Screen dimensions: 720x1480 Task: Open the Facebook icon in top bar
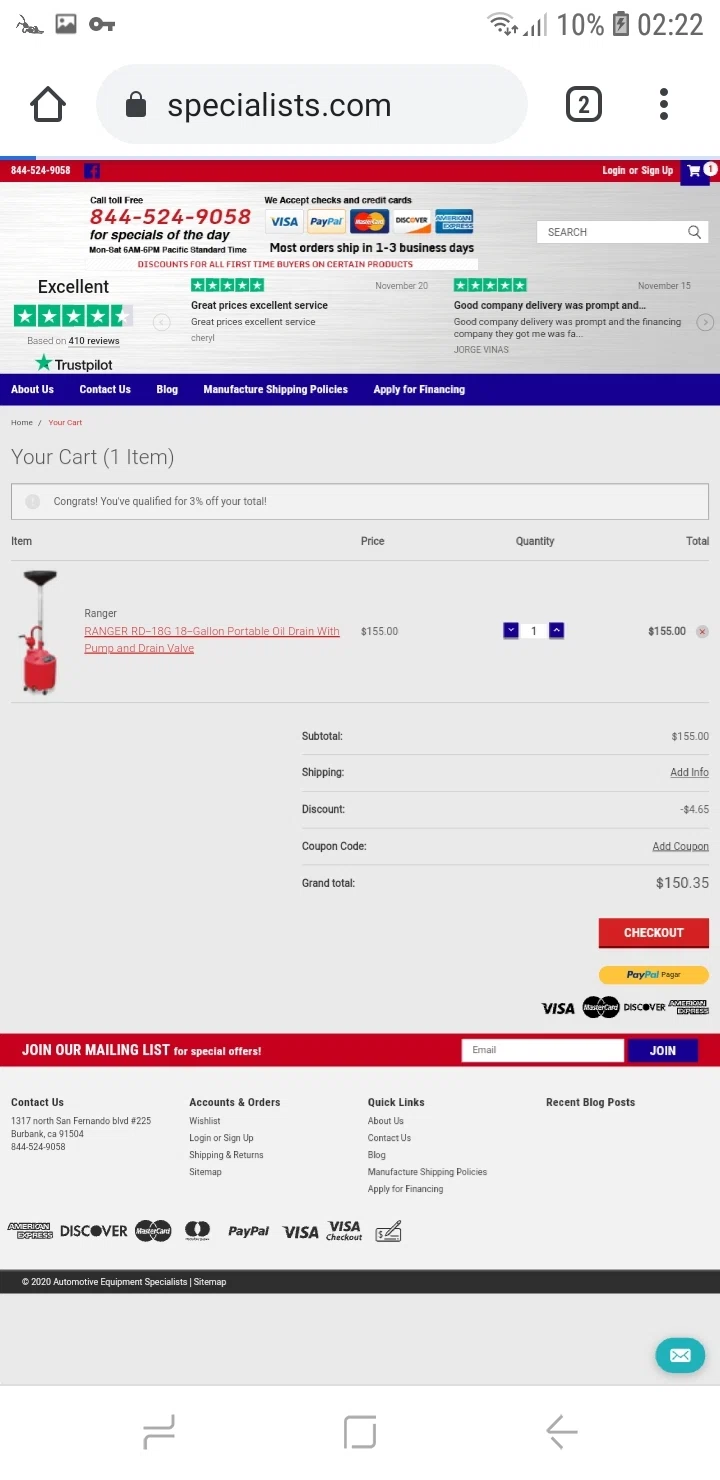pyautogui.click(x=92, y=171)
